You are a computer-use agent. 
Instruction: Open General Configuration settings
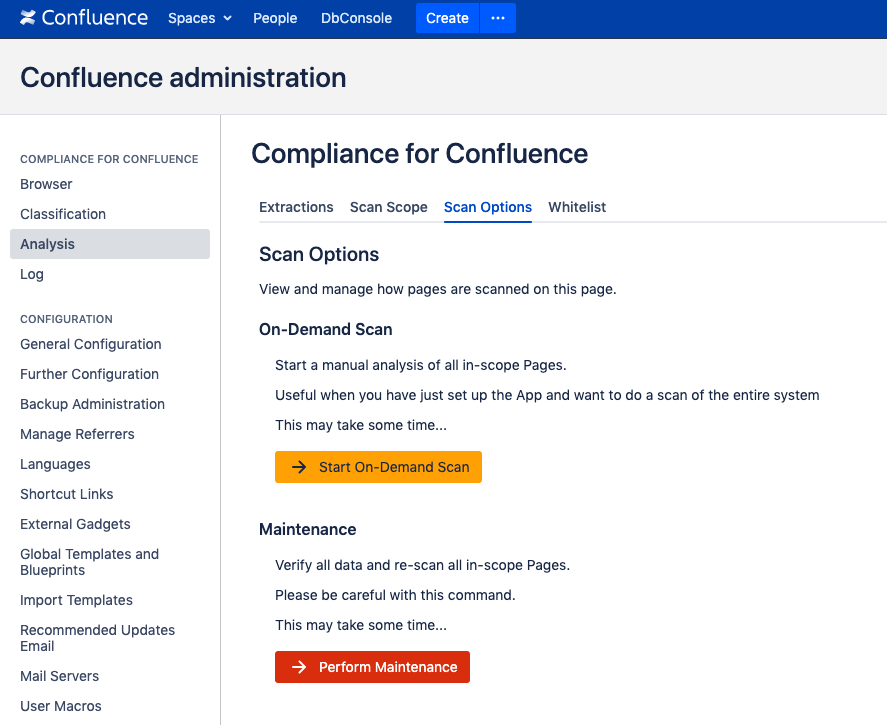click(x=91, y=344)
